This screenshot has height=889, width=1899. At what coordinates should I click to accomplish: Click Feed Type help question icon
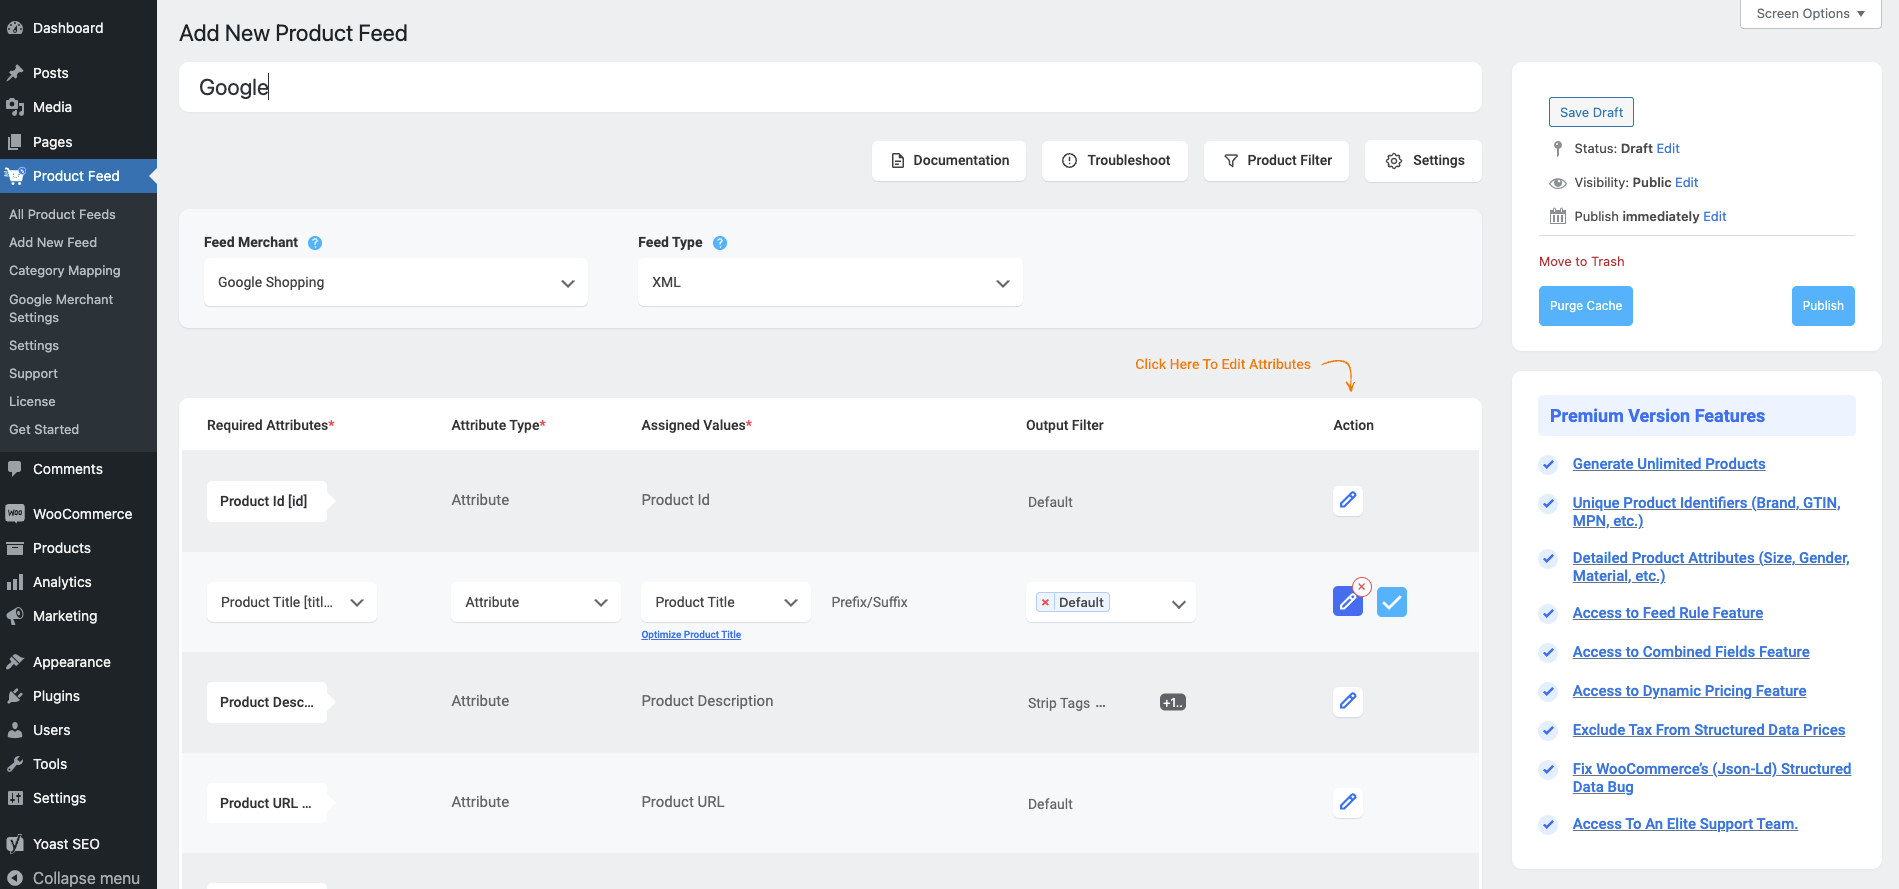pos(720,243)
